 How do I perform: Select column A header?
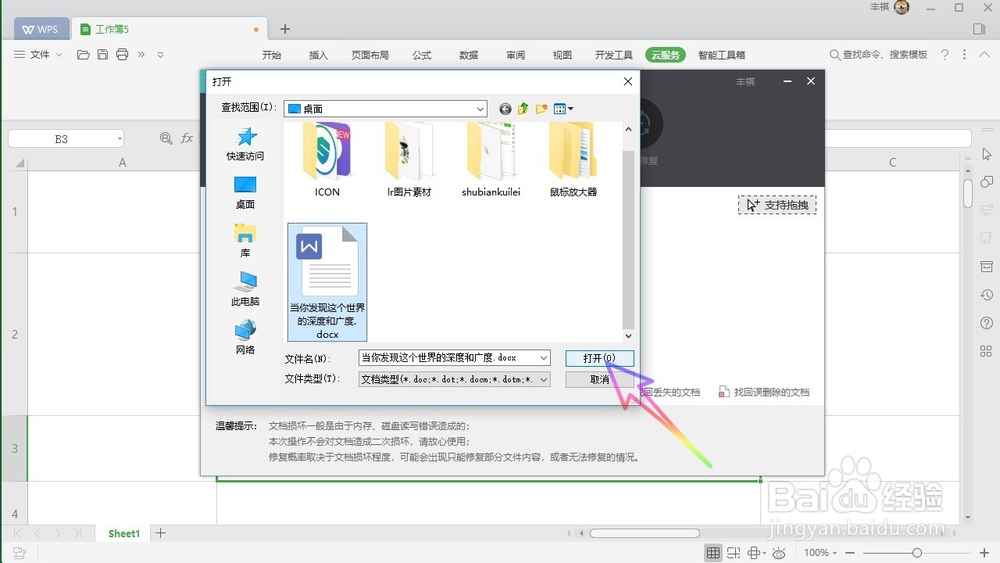(122, 163)
